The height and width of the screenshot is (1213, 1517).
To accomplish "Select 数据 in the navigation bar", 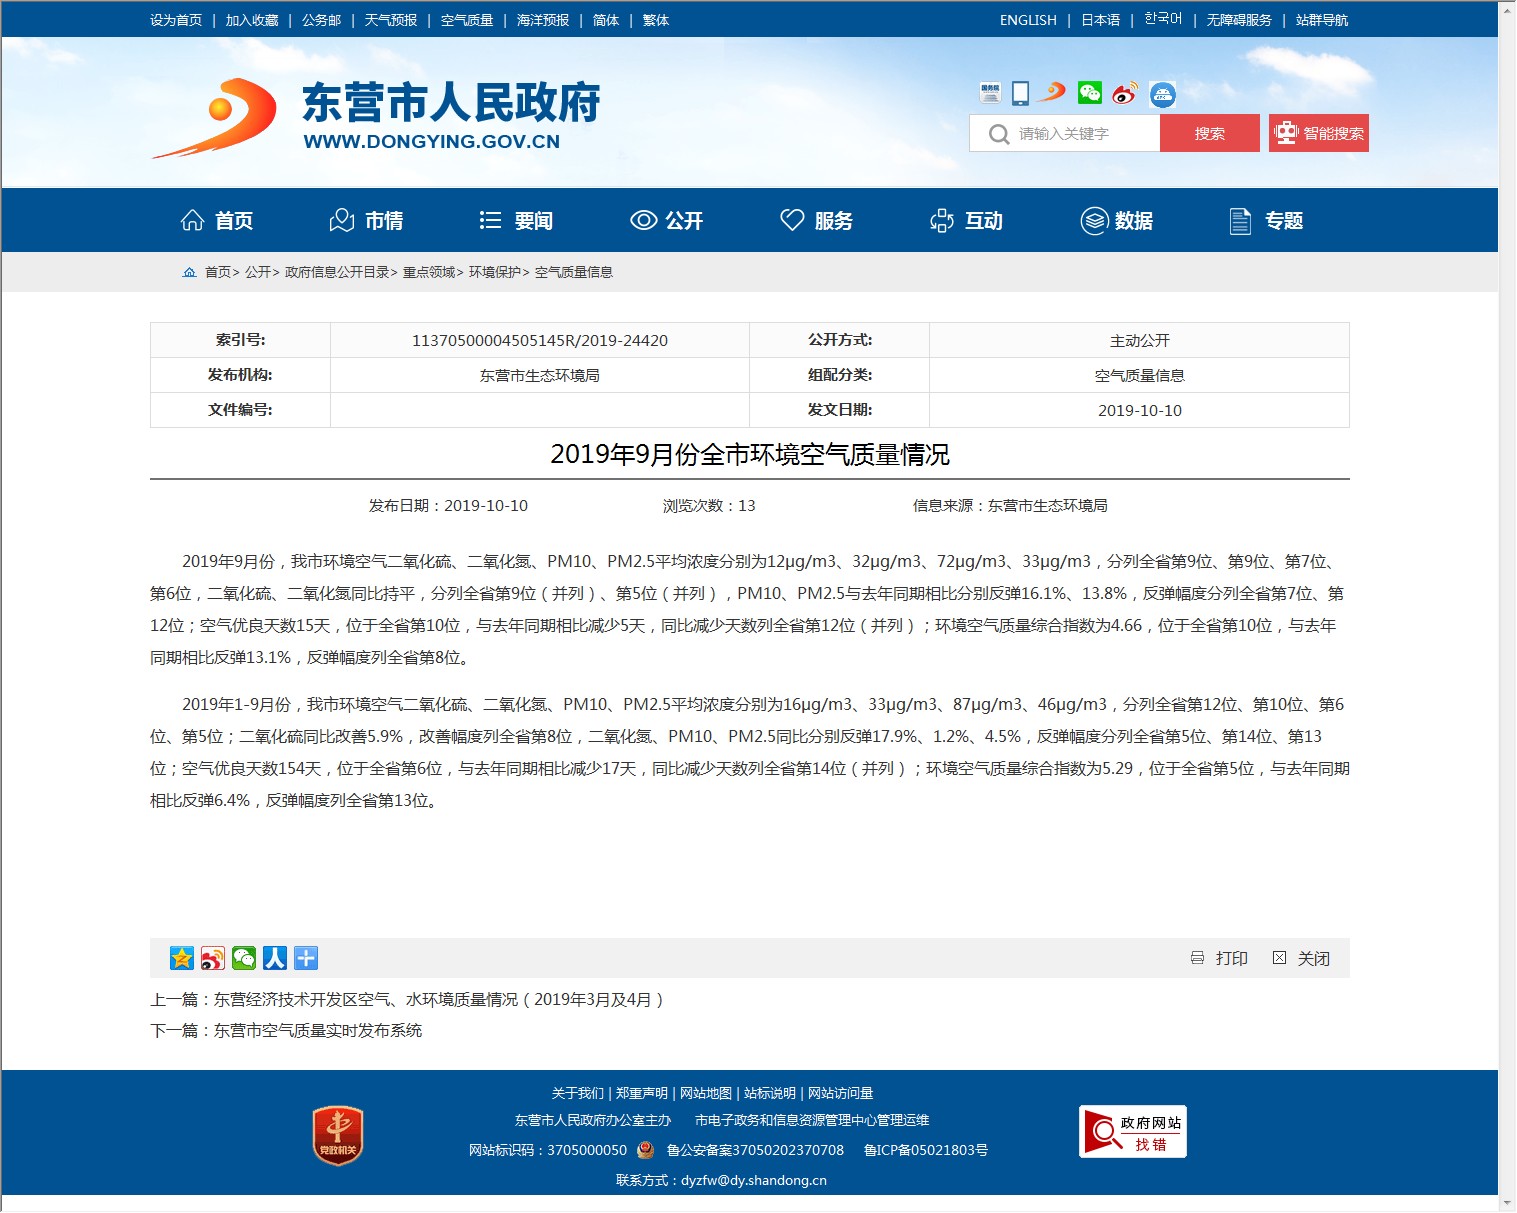I will (x=1117, y=221).
